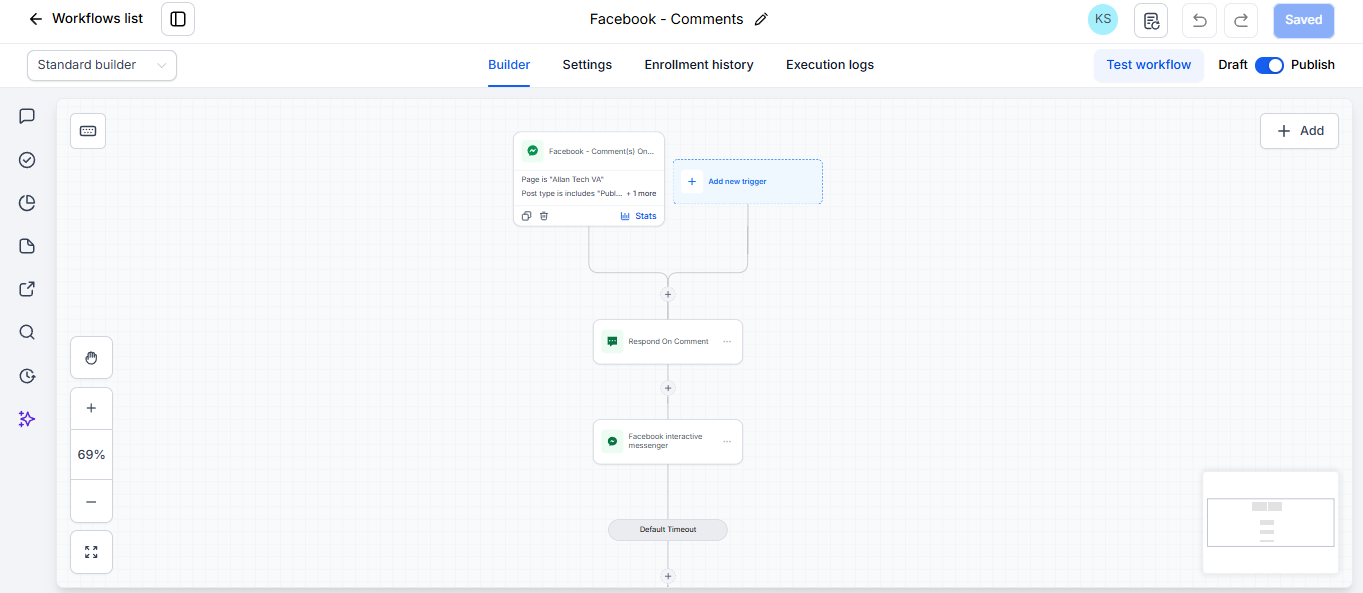Expand the '+ 1 more' filter text

[x=641, y=194]
